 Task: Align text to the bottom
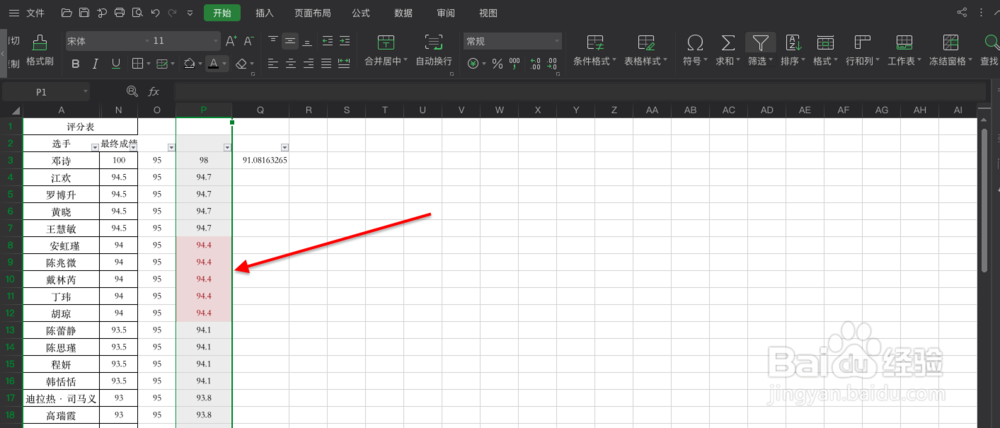coord(307,41)
